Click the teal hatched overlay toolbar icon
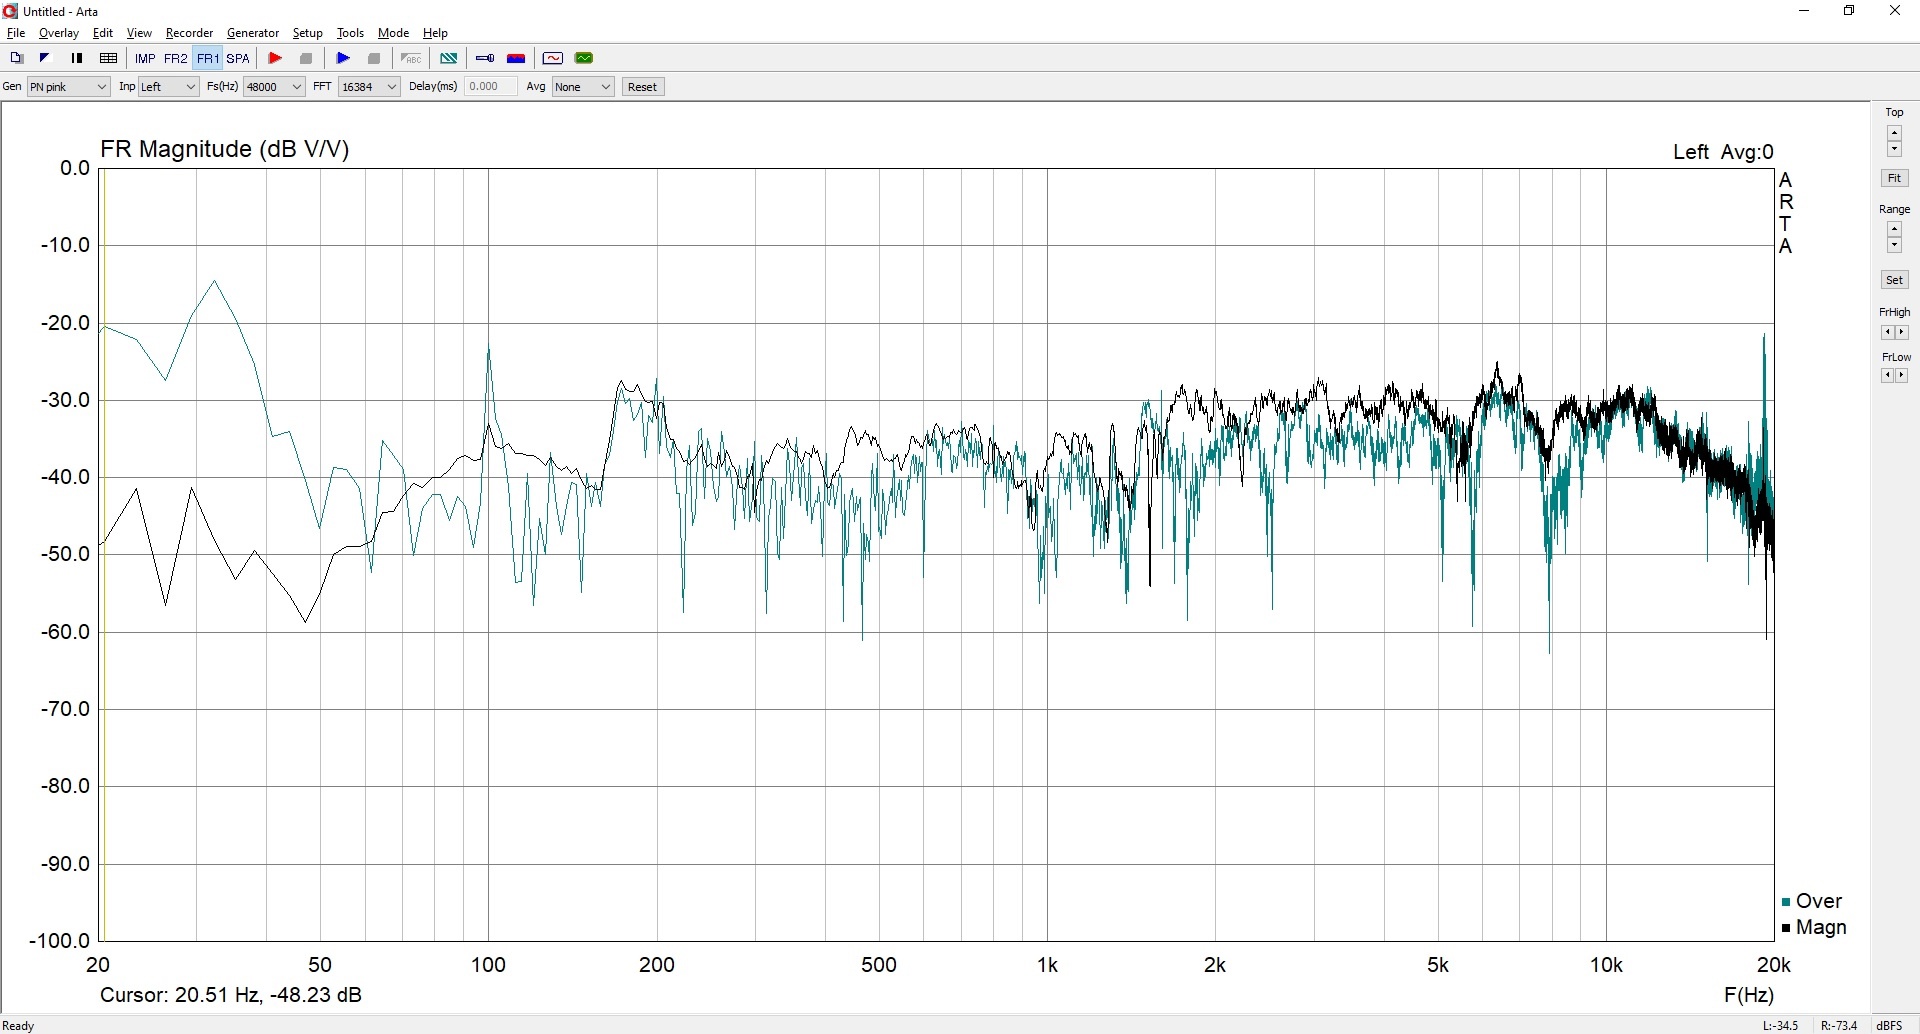The image size is (1920, 1034). pos(449,58)
